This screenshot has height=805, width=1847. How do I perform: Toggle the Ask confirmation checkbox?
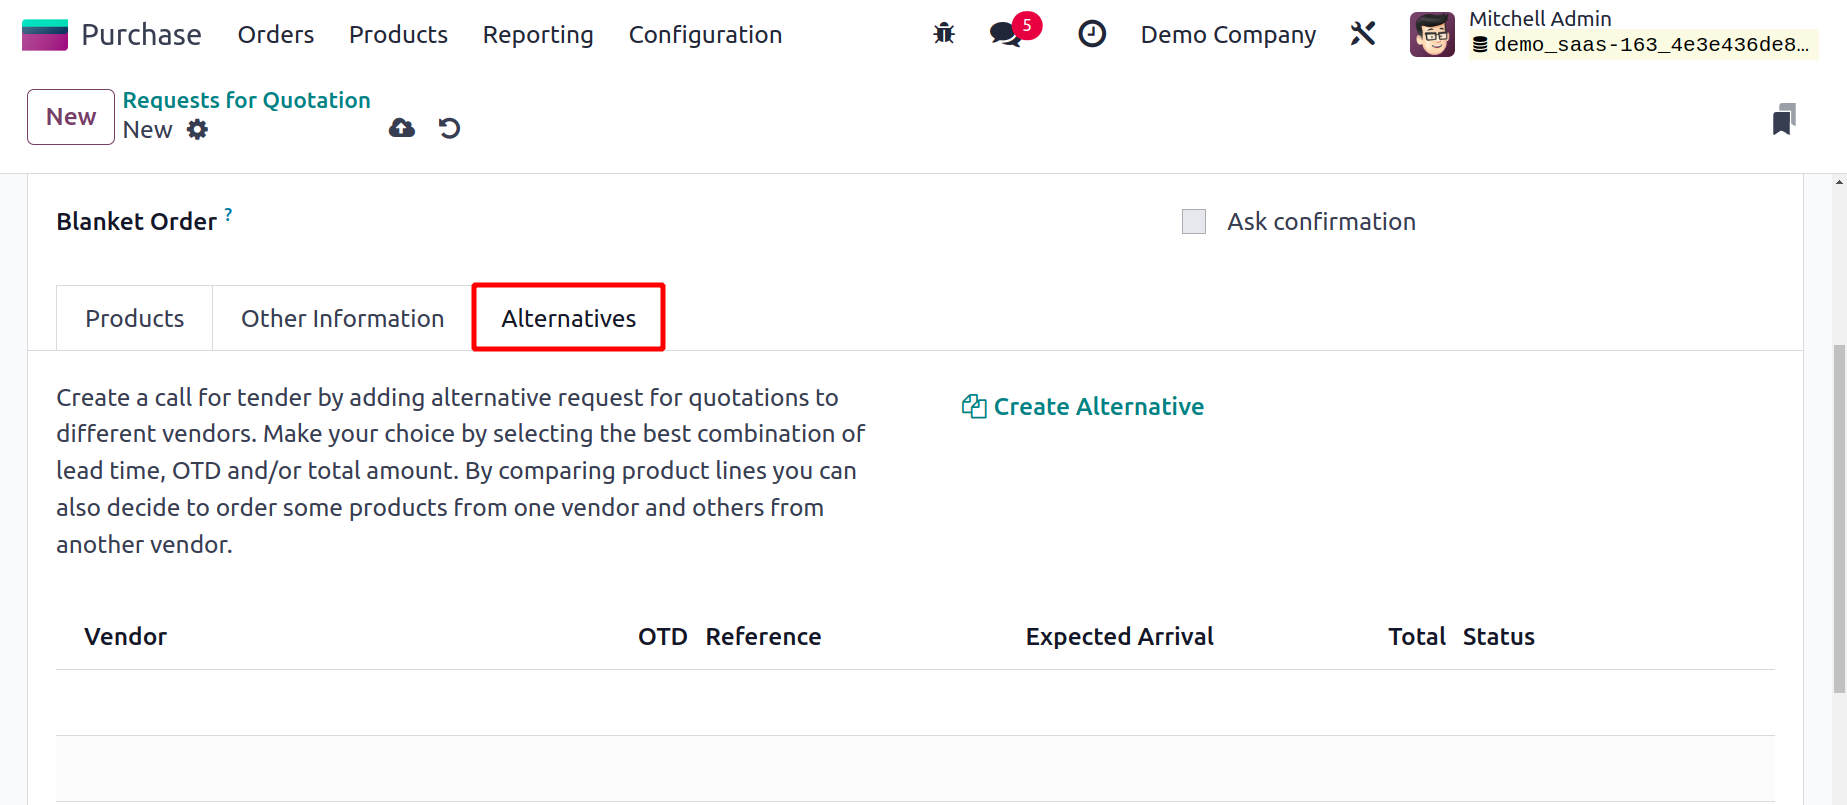[1194, 222]
